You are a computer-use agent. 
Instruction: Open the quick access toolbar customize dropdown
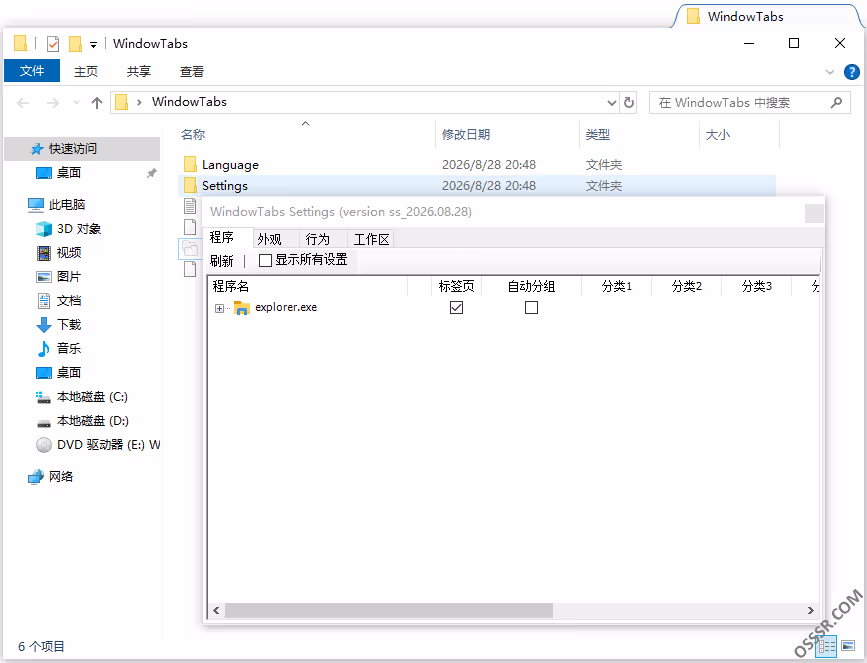pyautogui.click(x=93, y=44)
